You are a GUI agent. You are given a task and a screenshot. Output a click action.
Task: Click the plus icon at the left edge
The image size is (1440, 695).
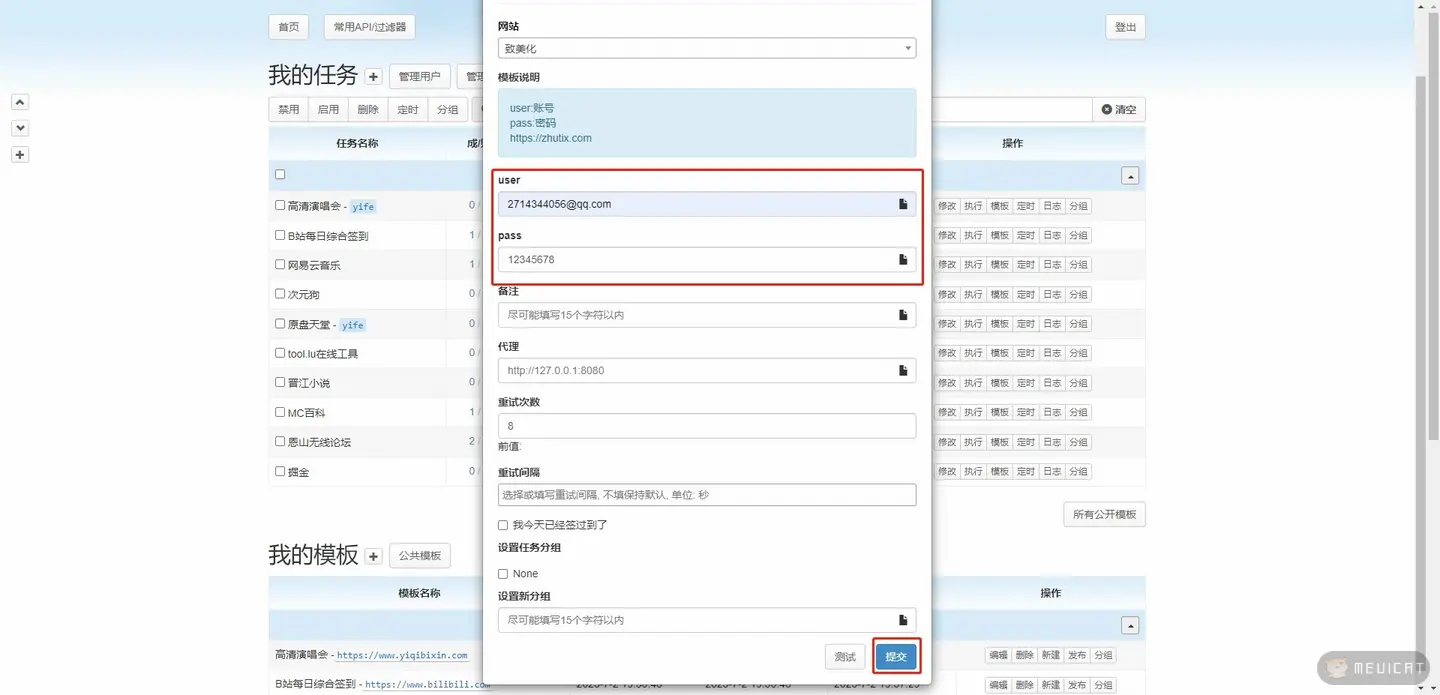pyautogui.click(x=20, y=155)
